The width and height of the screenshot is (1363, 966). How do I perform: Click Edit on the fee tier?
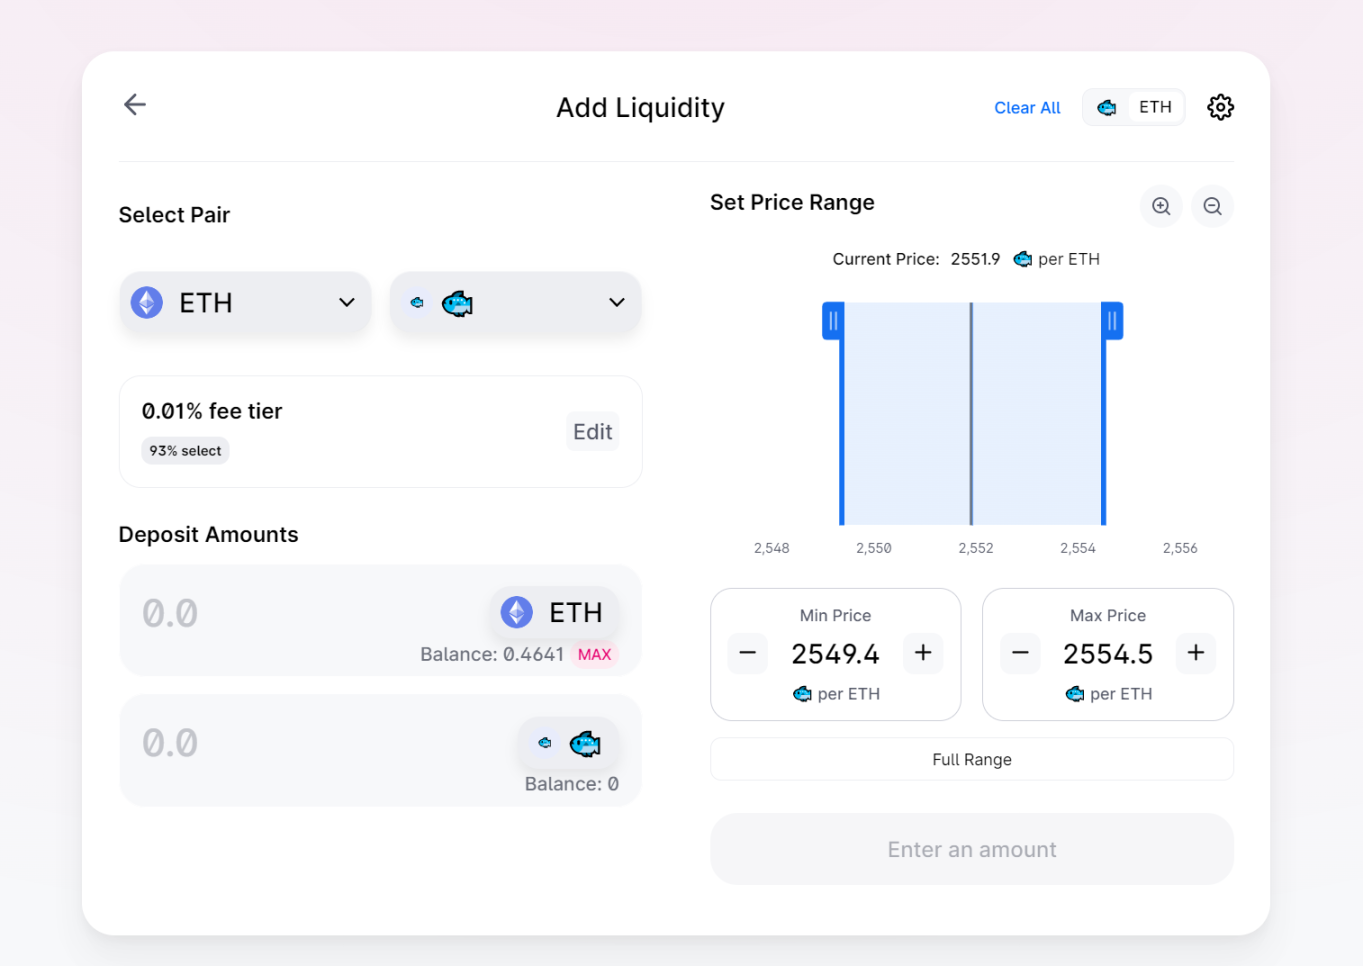click(592, 432)
